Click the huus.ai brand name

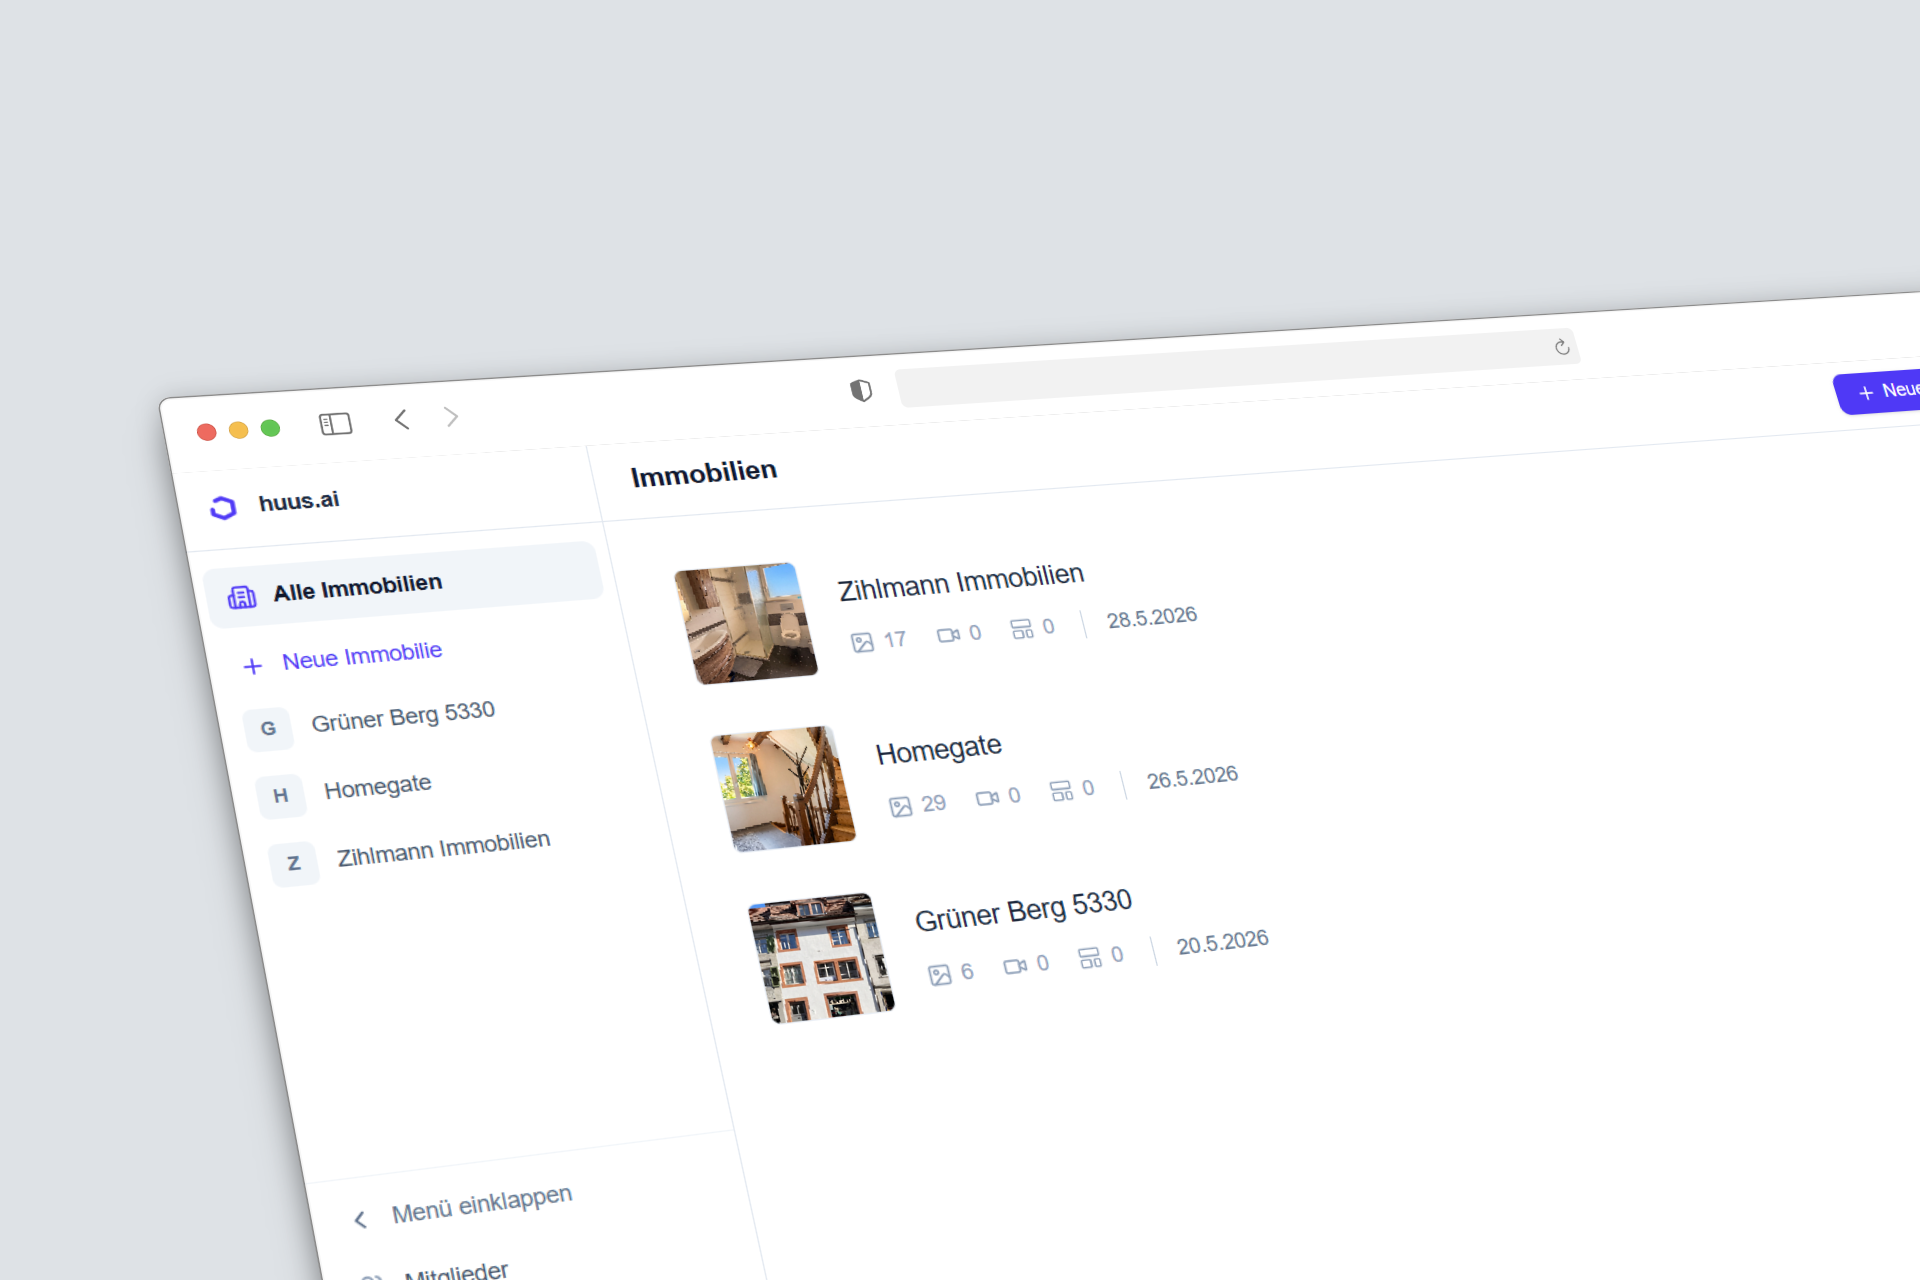(299, 501)
